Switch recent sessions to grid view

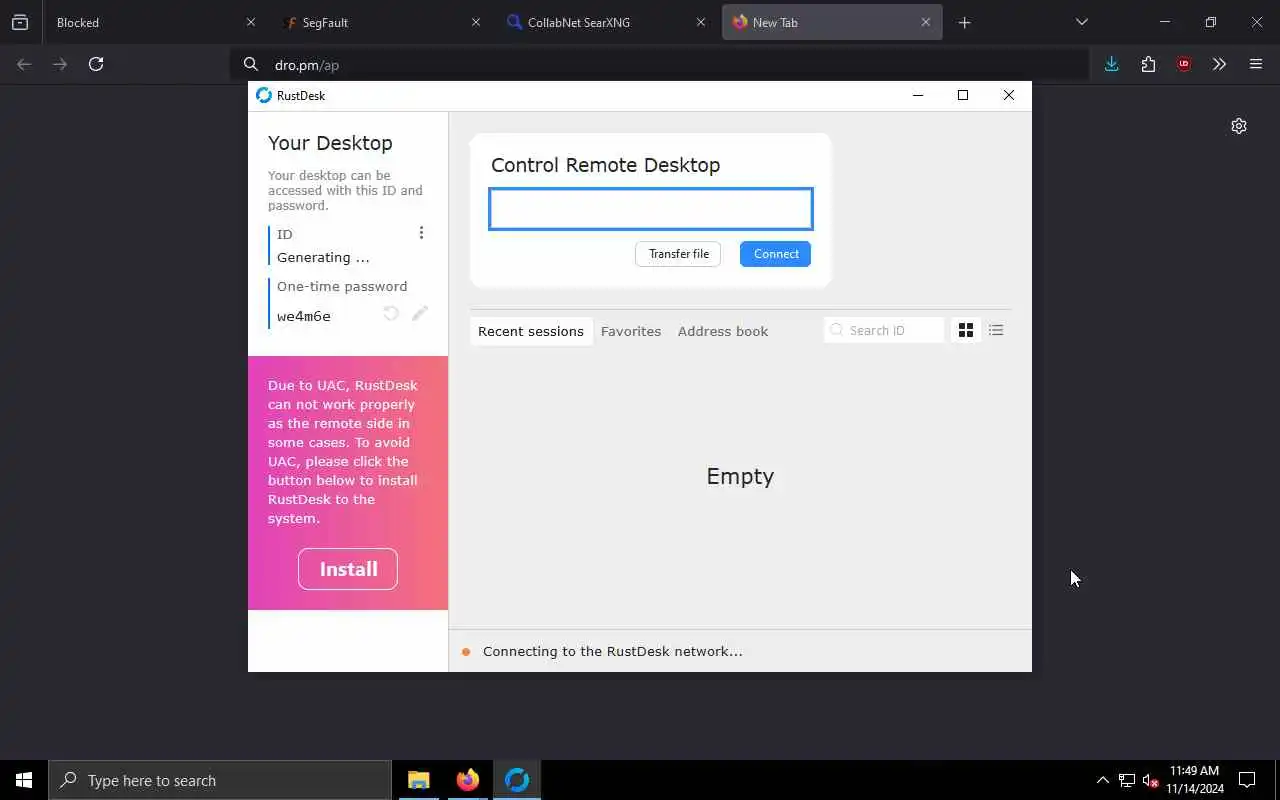coord(966,330)
